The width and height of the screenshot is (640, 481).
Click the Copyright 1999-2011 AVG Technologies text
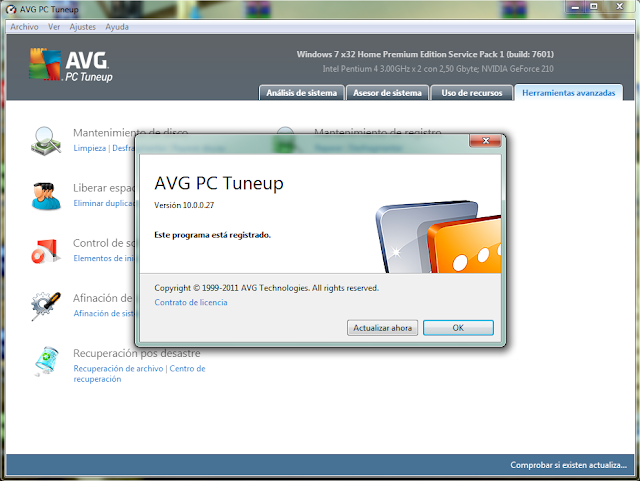click(x=266, y=288)
